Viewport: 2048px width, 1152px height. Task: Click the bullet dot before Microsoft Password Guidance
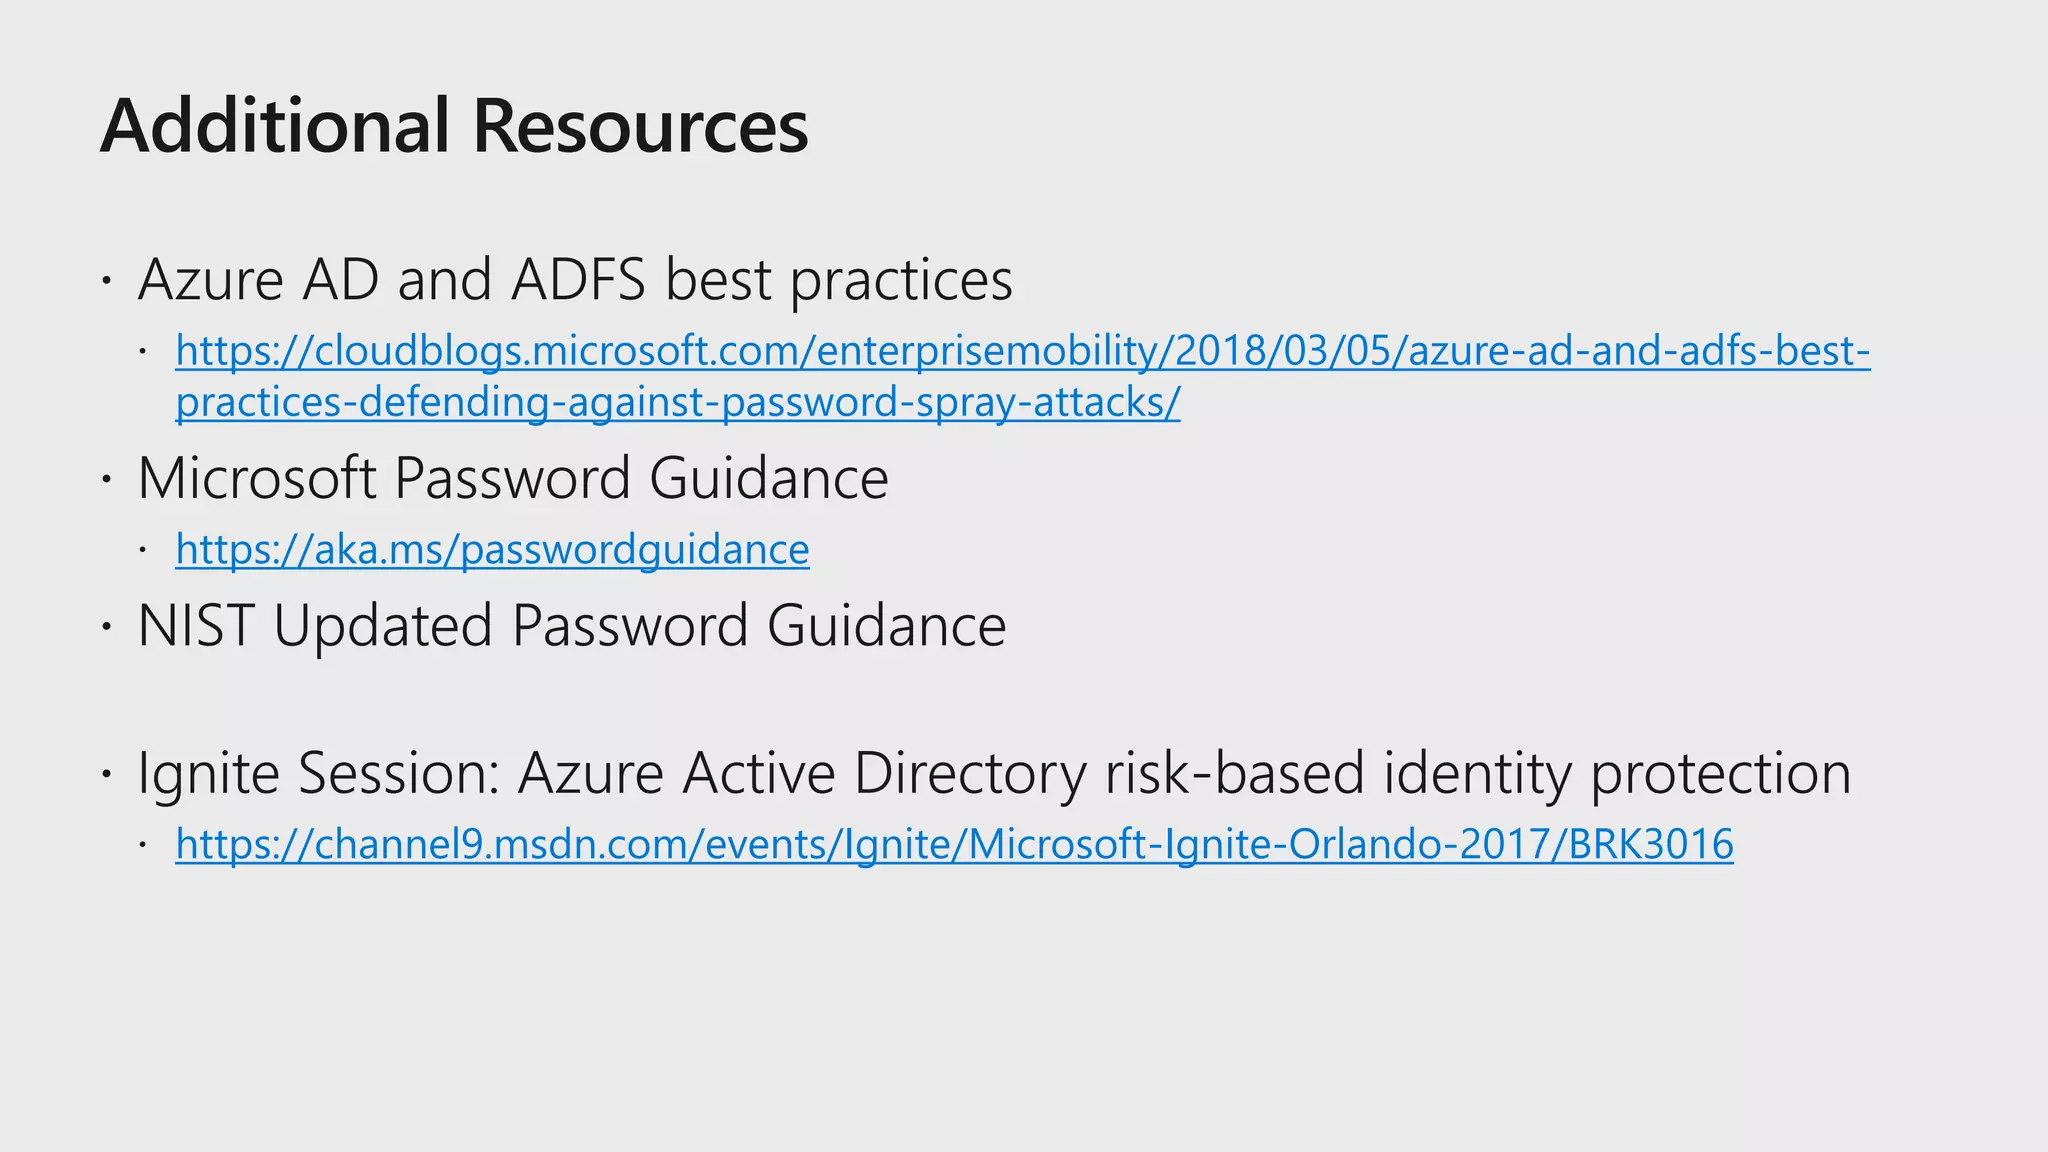106,480
